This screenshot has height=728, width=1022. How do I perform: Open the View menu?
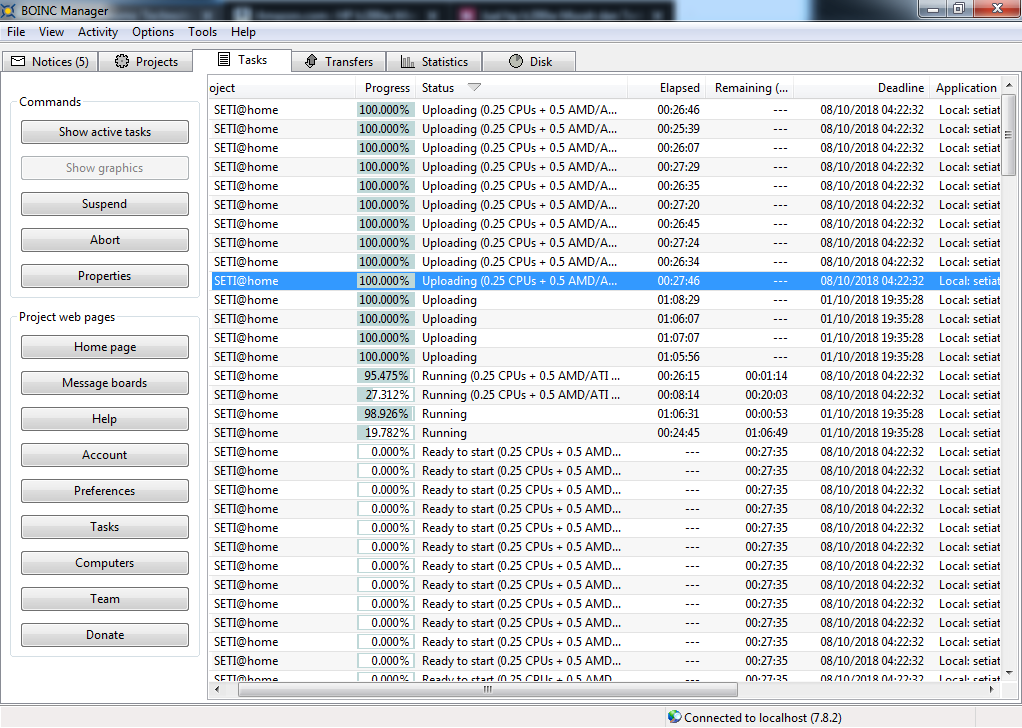point(51,31)
